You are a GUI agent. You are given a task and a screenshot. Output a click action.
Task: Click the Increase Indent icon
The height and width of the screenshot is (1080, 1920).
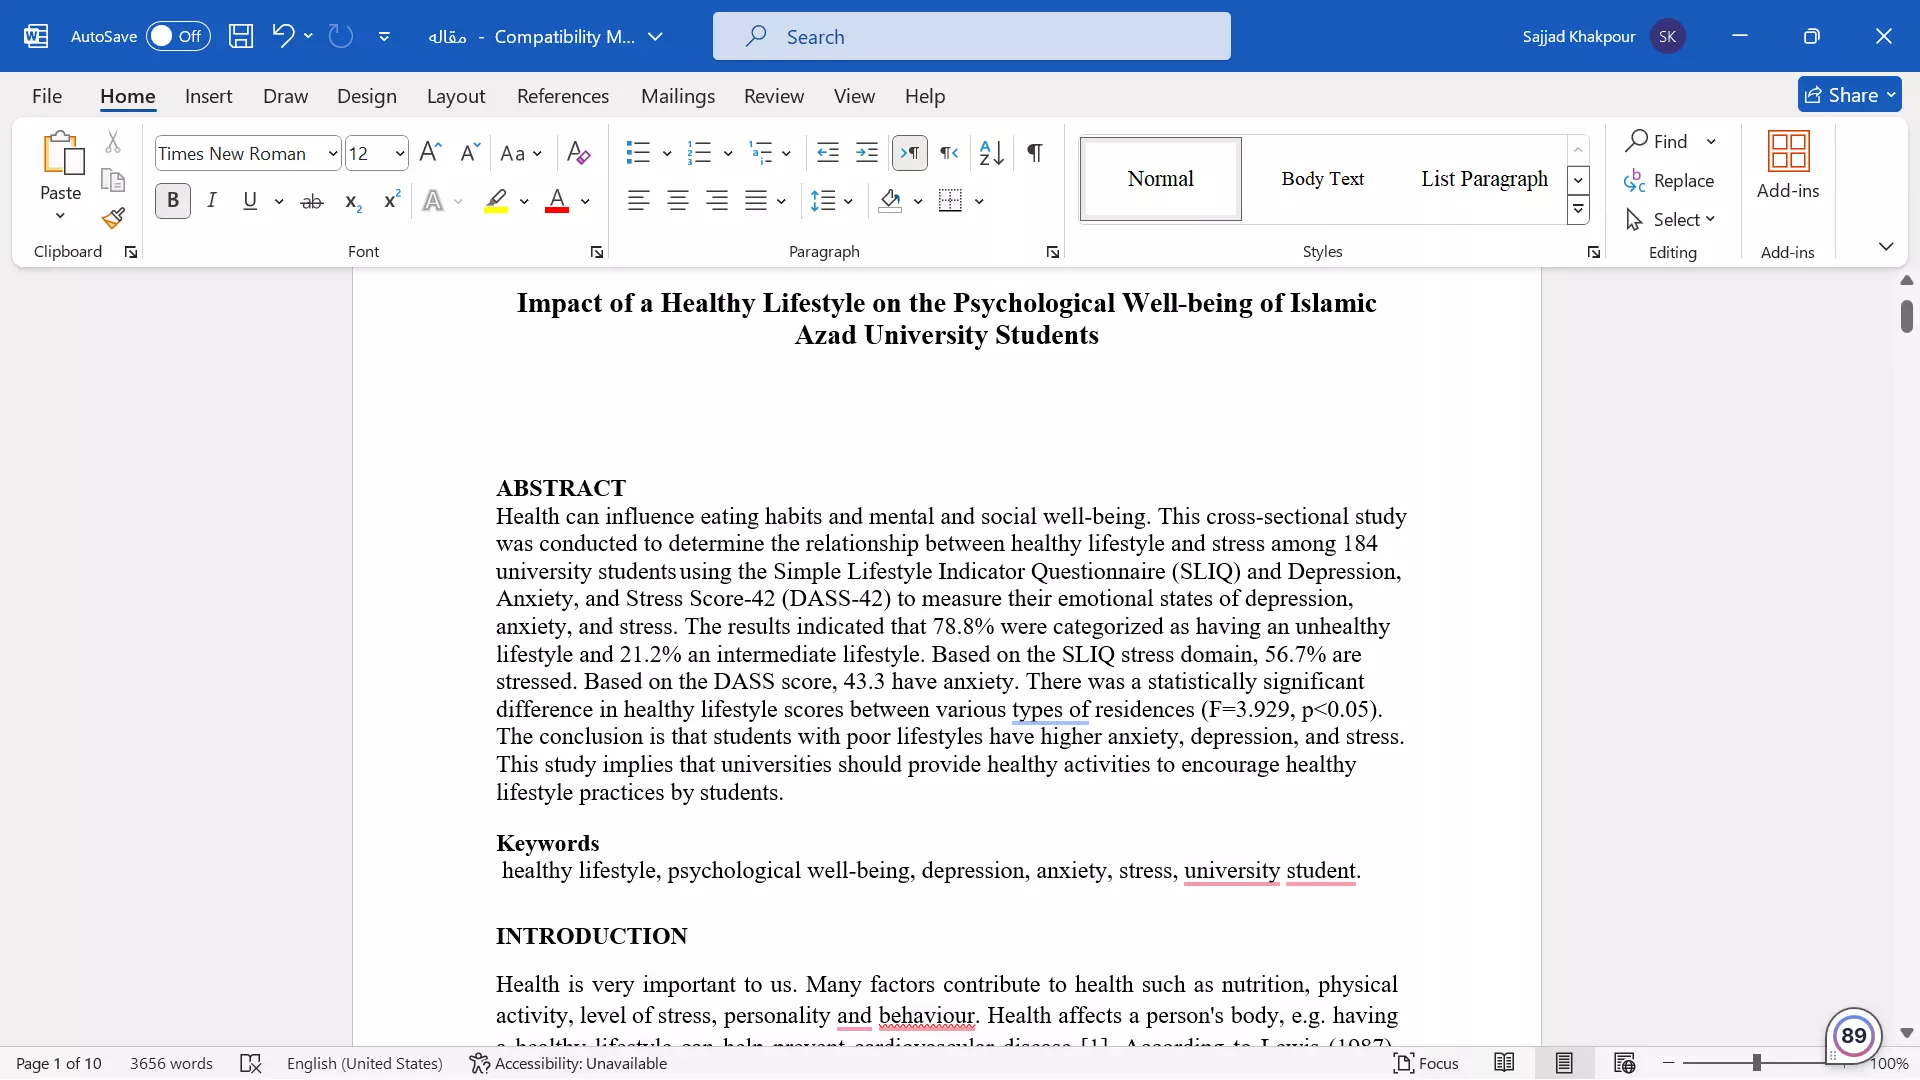pyautogui.click(x=867, y=153)
